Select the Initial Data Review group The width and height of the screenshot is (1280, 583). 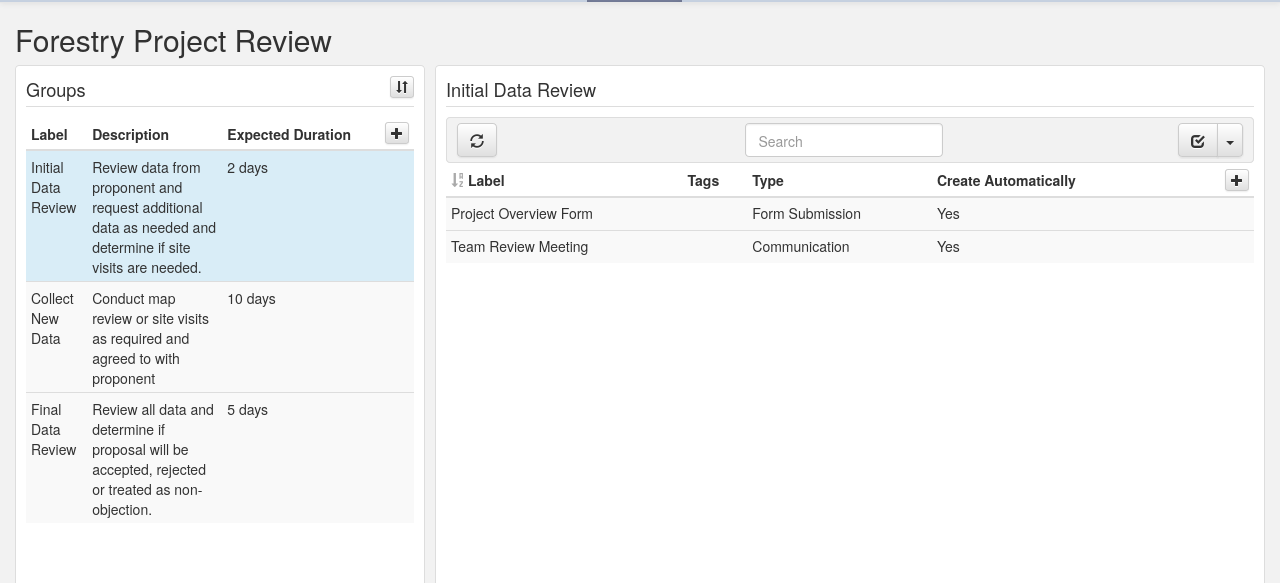(220, 216)
